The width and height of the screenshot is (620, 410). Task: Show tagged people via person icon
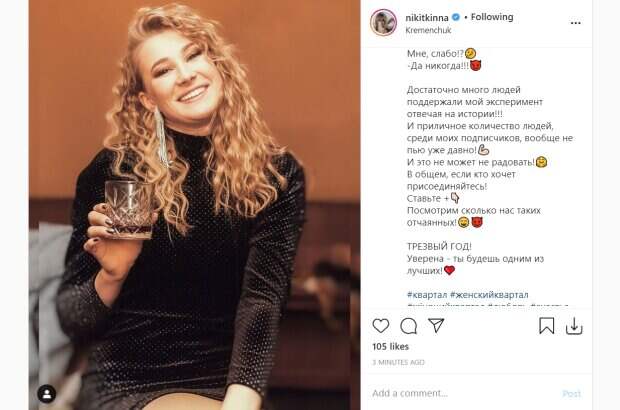pyautogui.click(x=47, y=394)
